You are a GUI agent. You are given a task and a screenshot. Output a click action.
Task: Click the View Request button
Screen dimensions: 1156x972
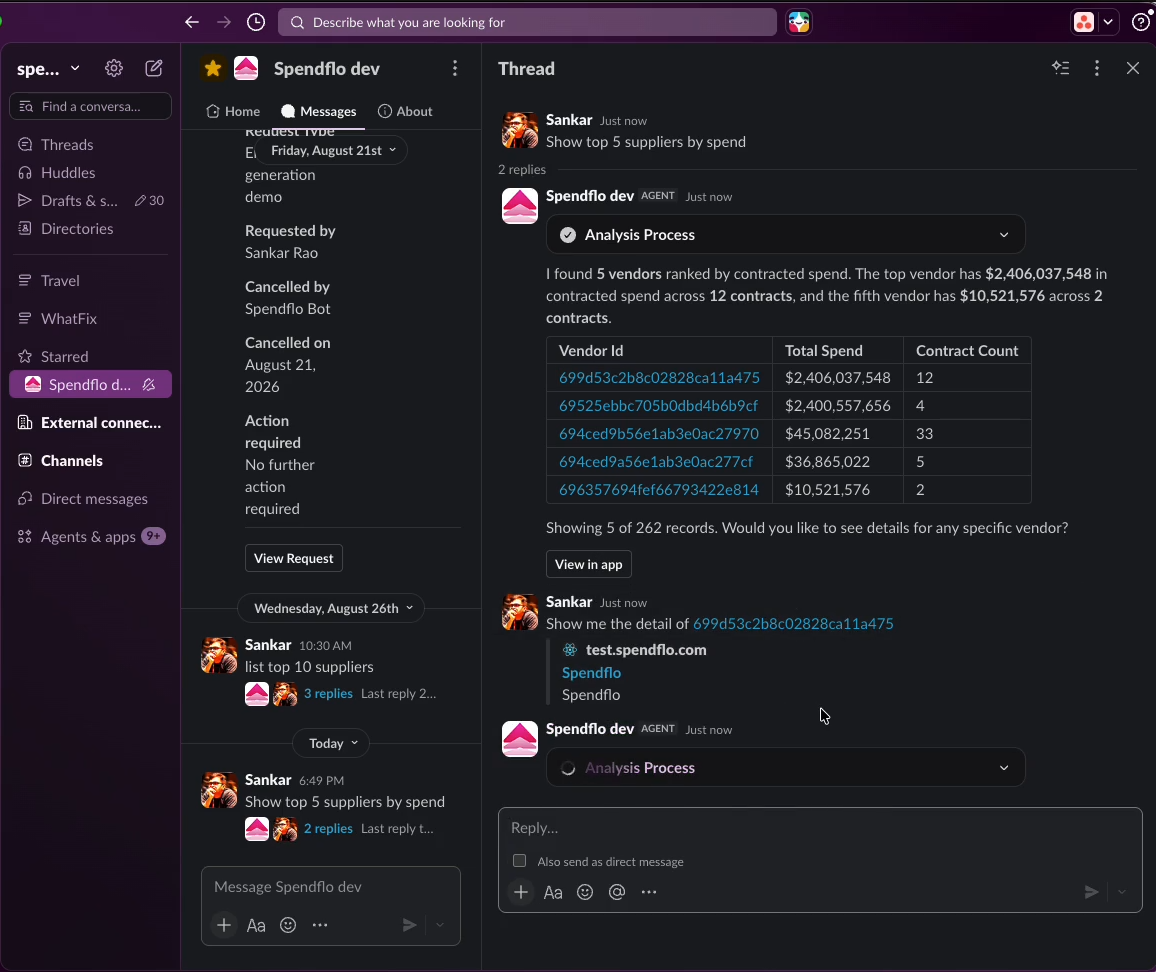[x=293, y=558]
